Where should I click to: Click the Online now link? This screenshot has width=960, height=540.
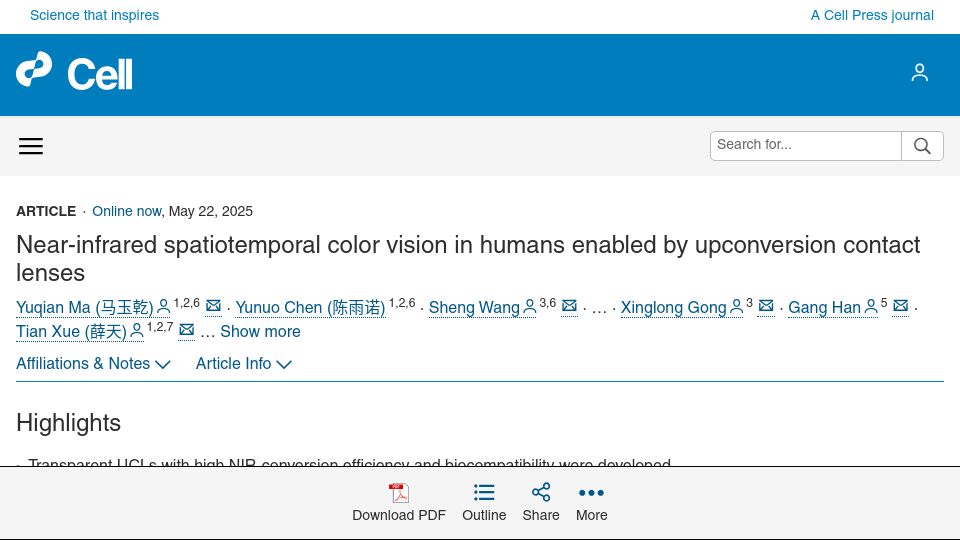click(127, 211)
